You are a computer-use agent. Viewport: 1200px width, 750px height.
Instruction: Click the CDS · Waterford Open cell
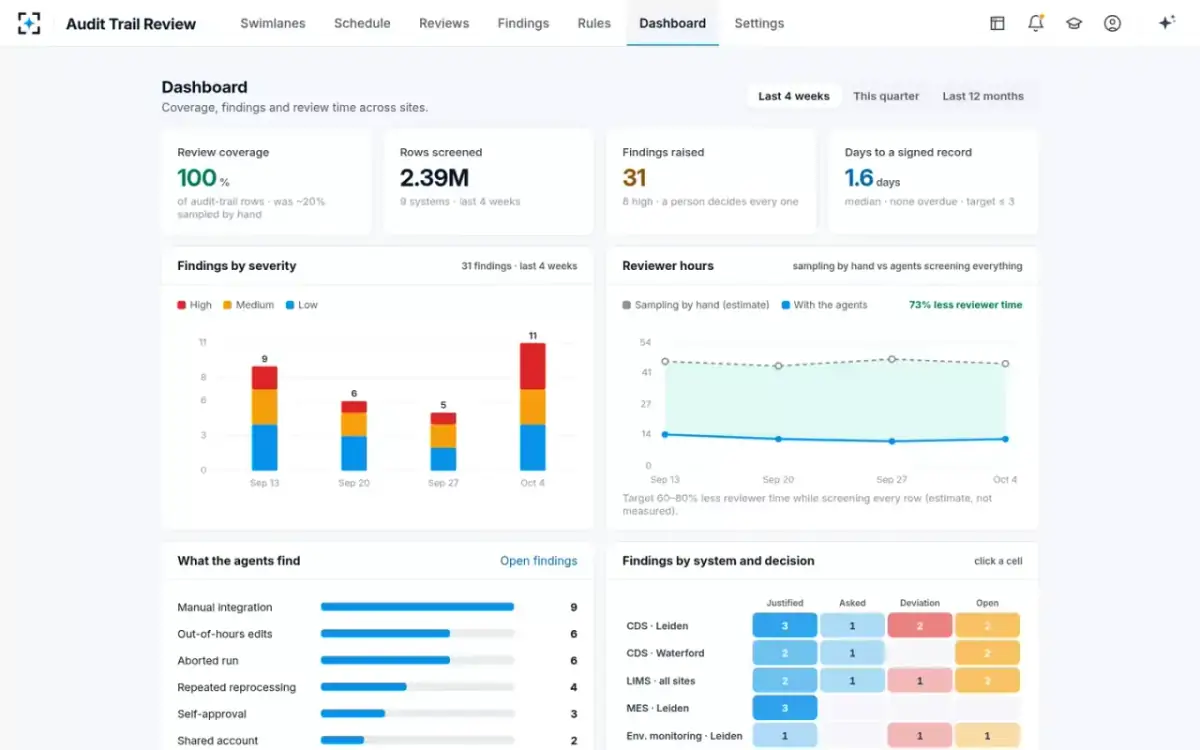pos(987,653)
